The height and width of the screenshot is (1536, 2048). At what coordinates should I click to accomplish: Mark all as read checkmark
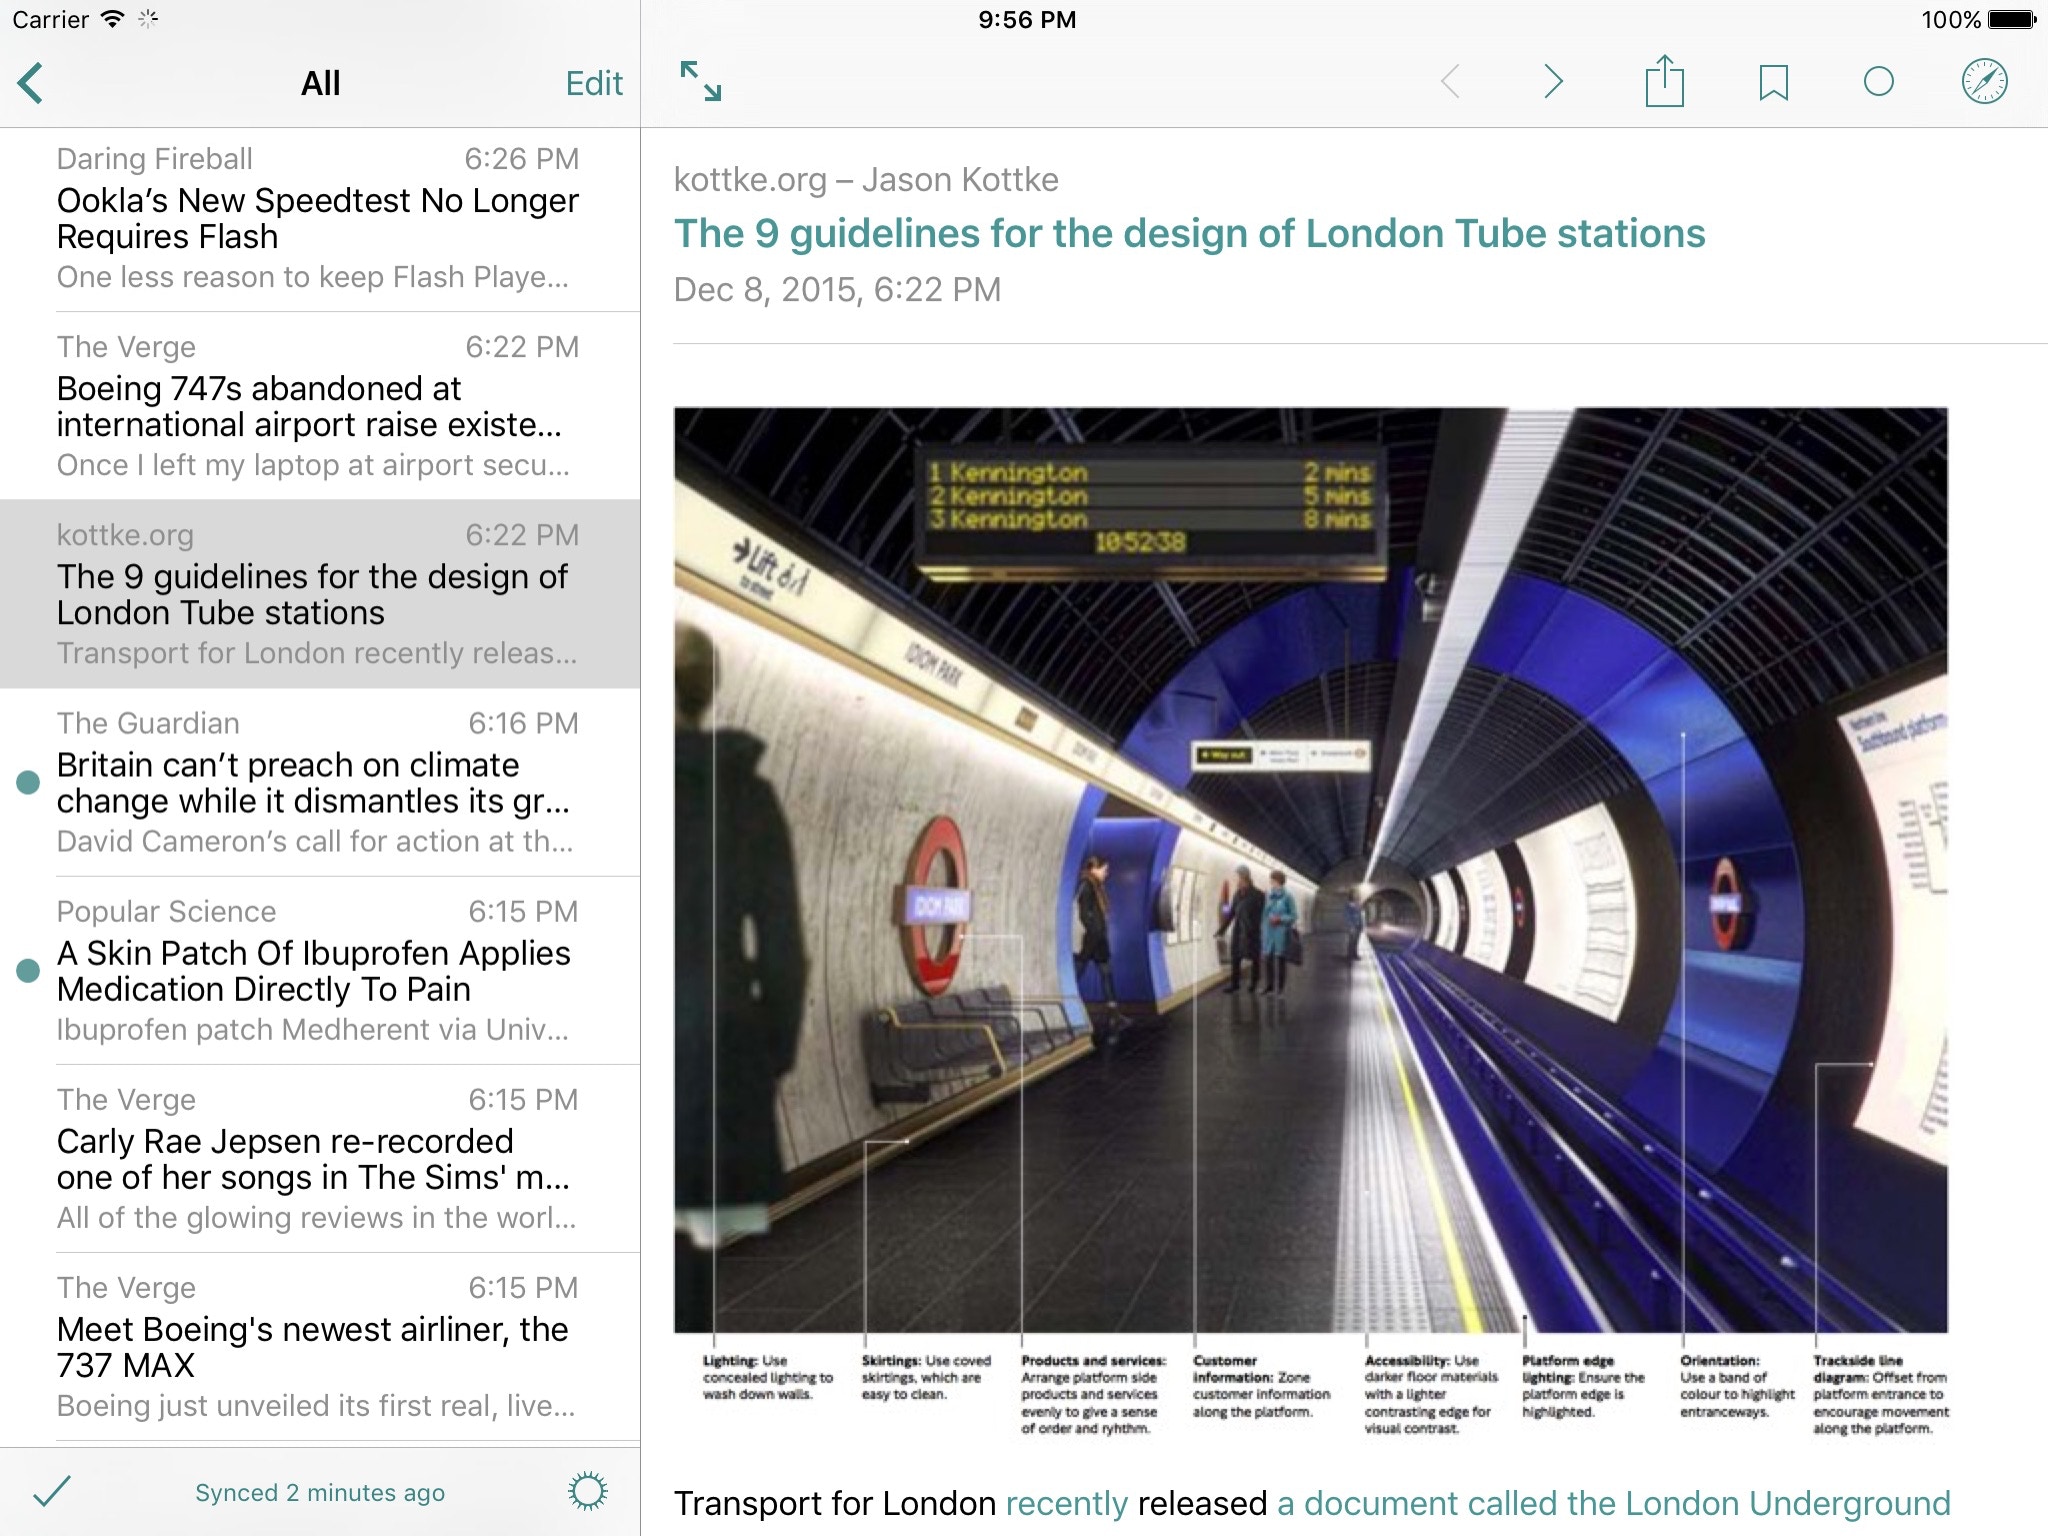point(52,1491)
